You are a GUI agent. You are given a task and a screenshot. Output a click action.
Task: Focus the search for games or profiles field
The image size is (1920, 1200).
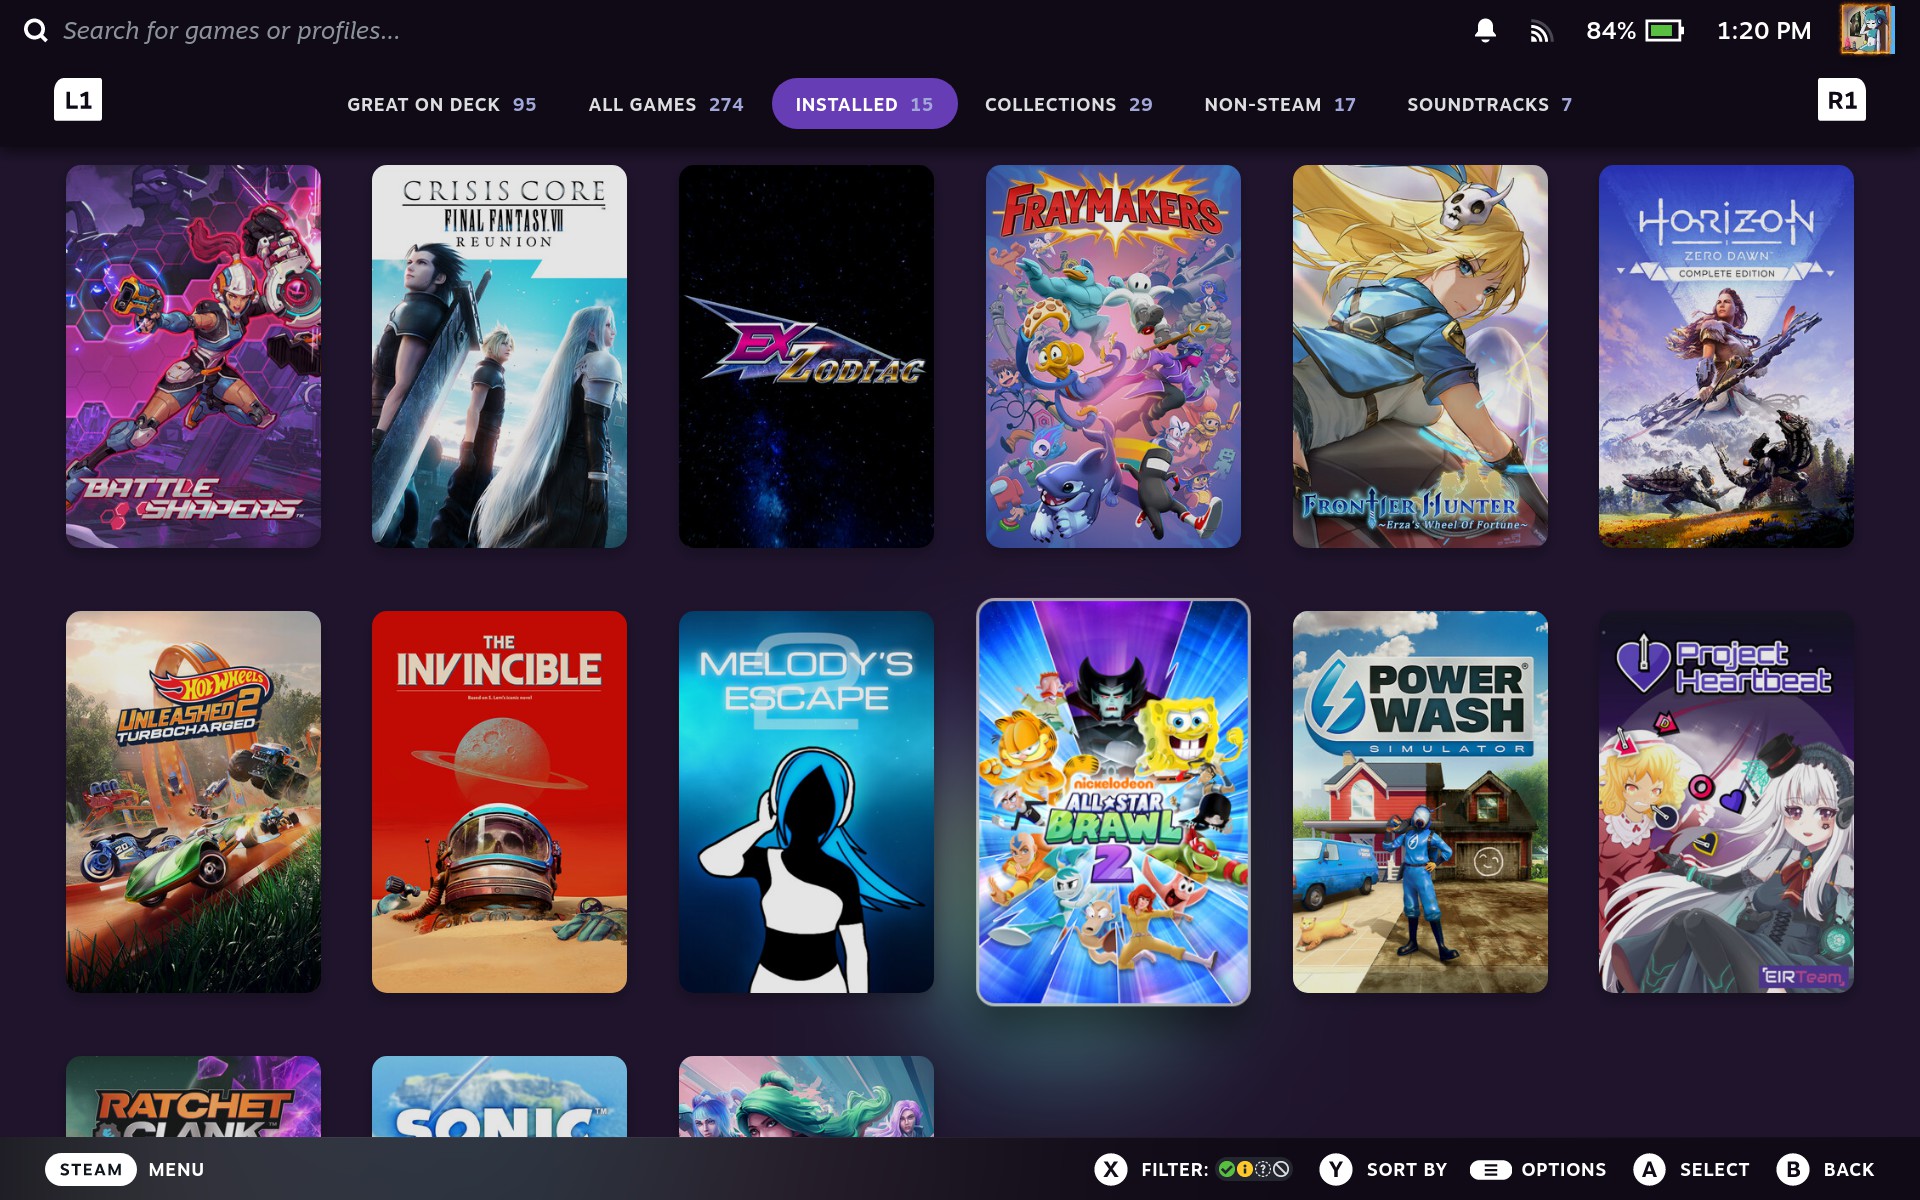click(231, 31)
